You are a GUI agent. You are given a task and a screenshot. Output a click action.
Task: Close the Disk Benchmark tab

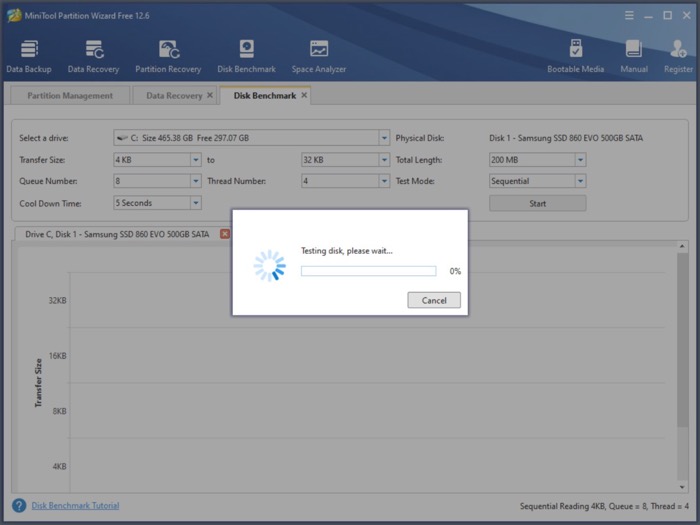304,95
